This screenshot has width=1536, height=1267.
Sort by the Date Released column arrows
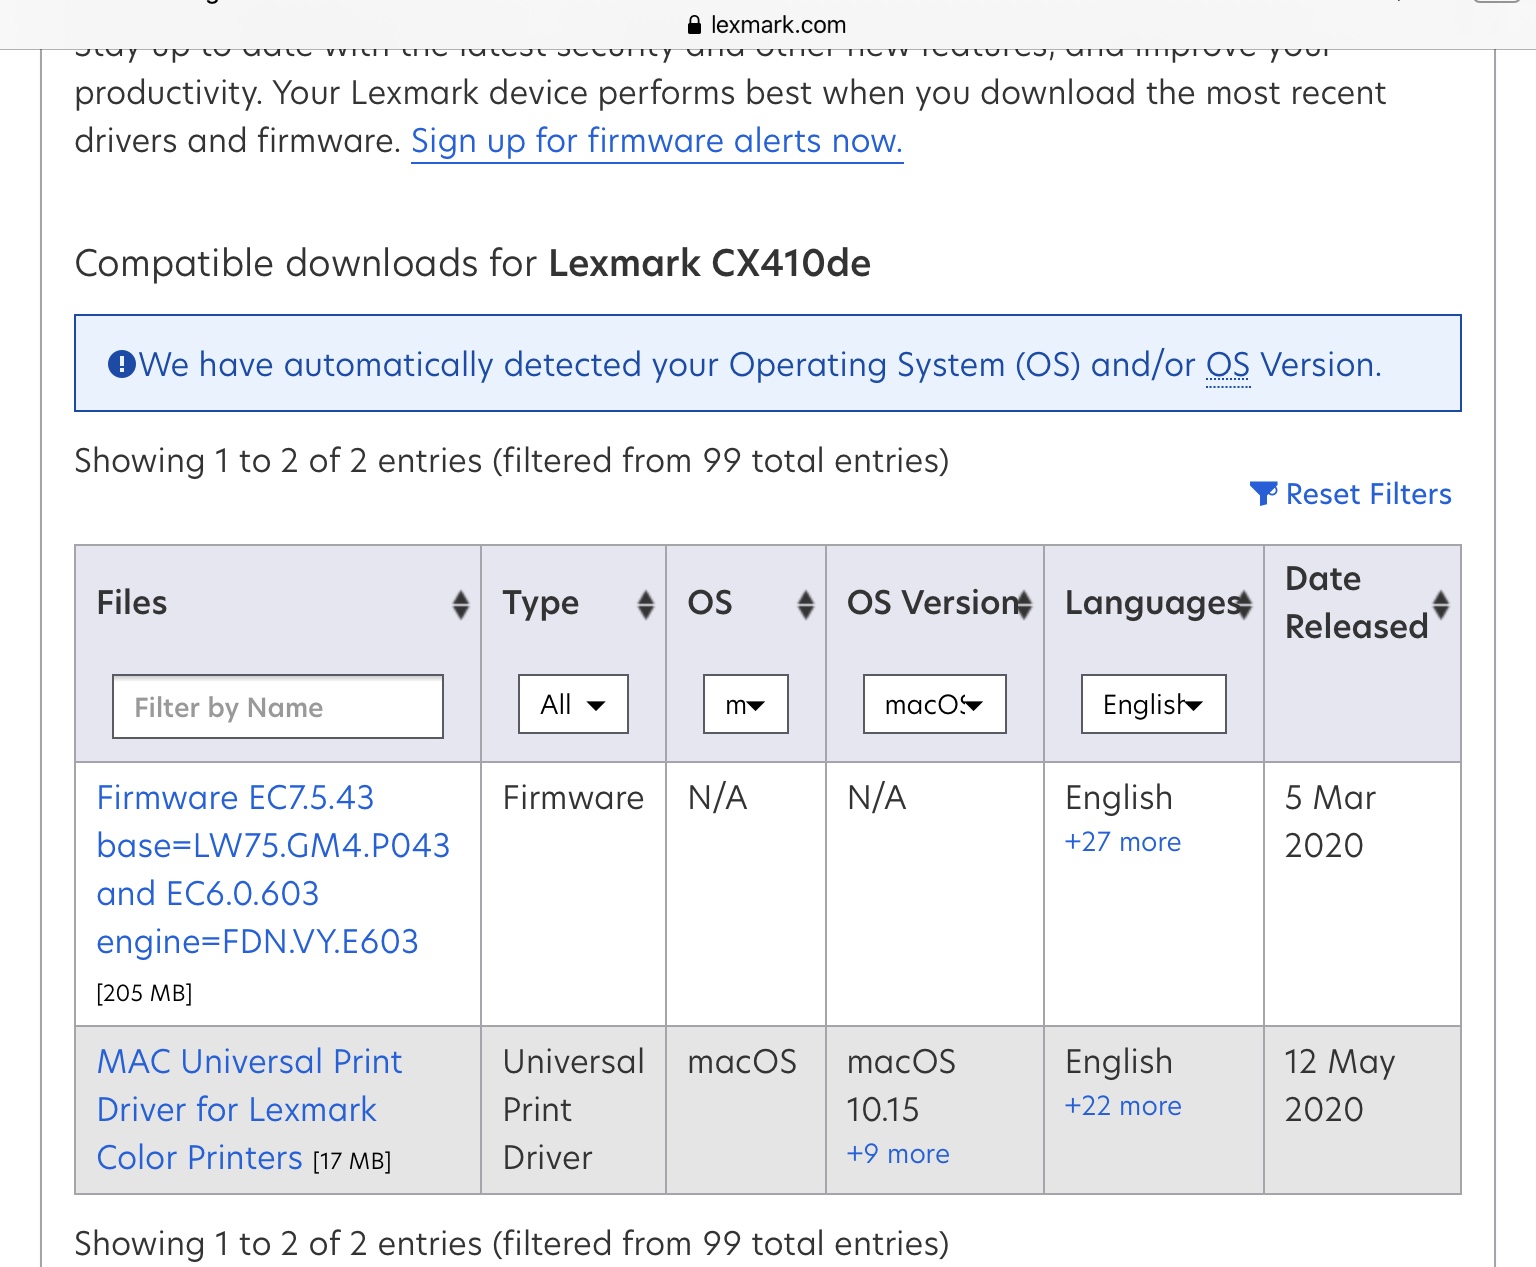point(1441,604)
